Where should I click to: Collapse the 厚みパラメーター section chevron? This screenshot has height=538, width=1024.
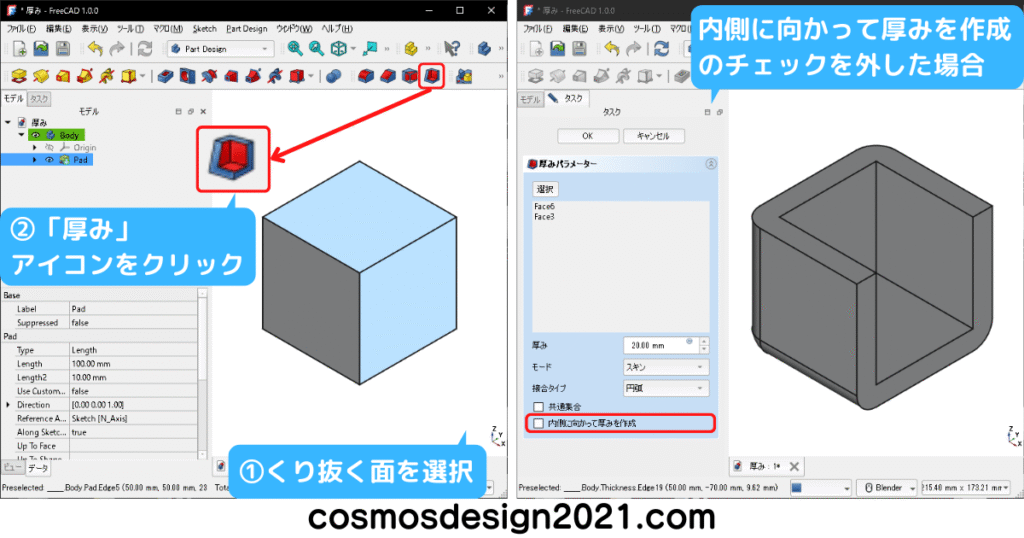[711, 164]
